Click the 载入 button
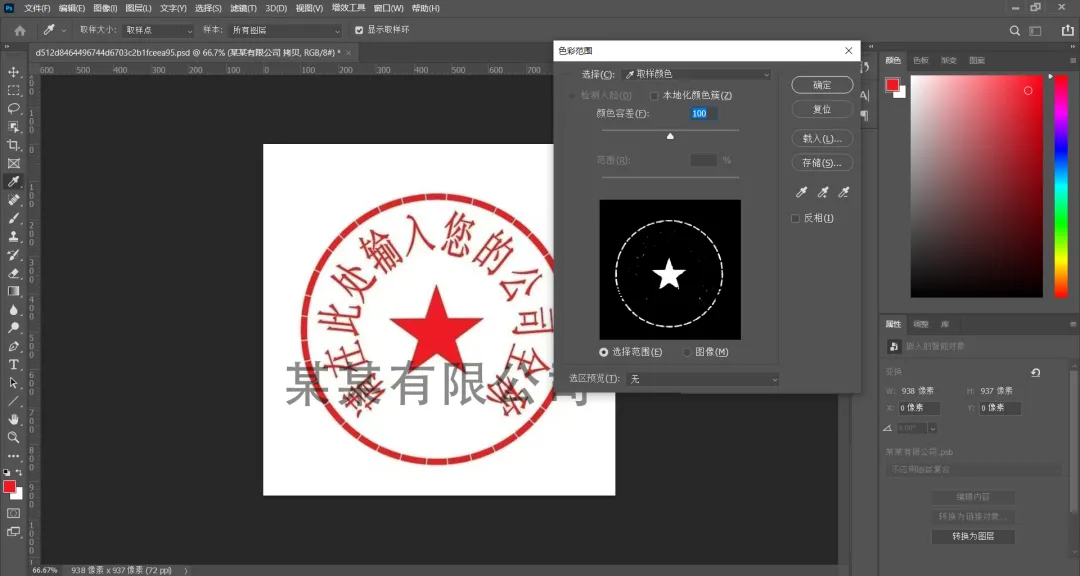1080x576 pixels. coord(822,138)
